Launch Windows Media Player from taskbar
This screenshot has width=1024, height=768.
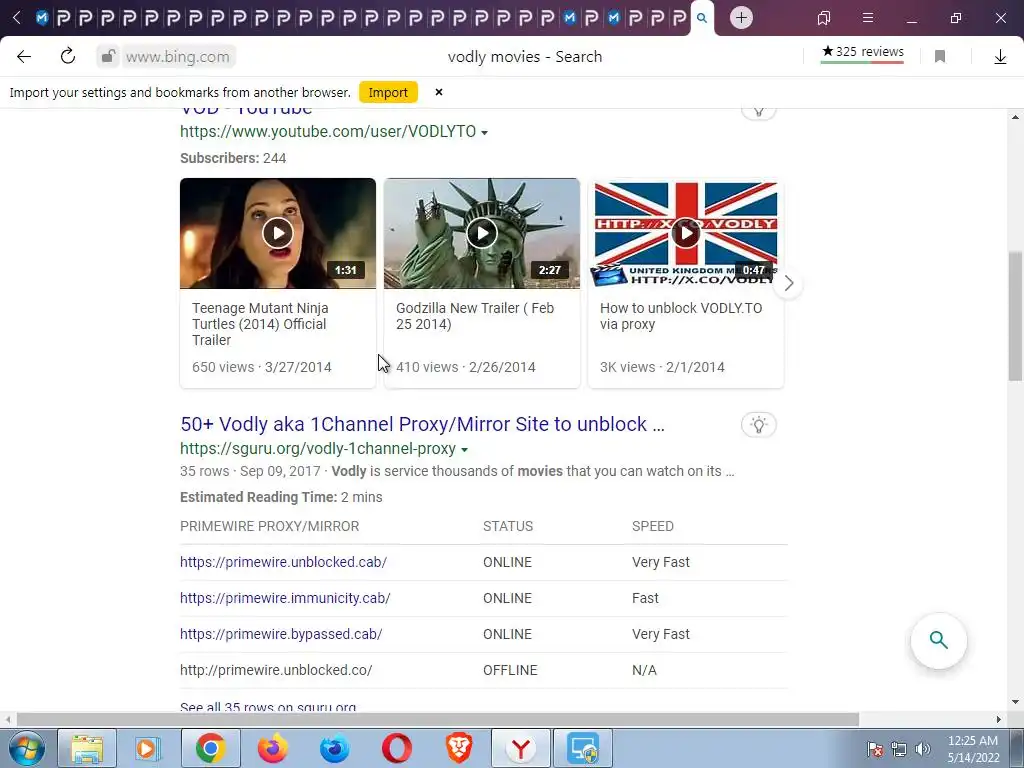pos(148,748)
